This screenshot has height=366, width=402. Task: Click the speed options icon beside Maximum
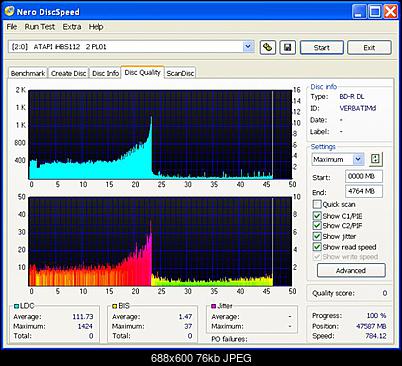(x=376, y=159)
